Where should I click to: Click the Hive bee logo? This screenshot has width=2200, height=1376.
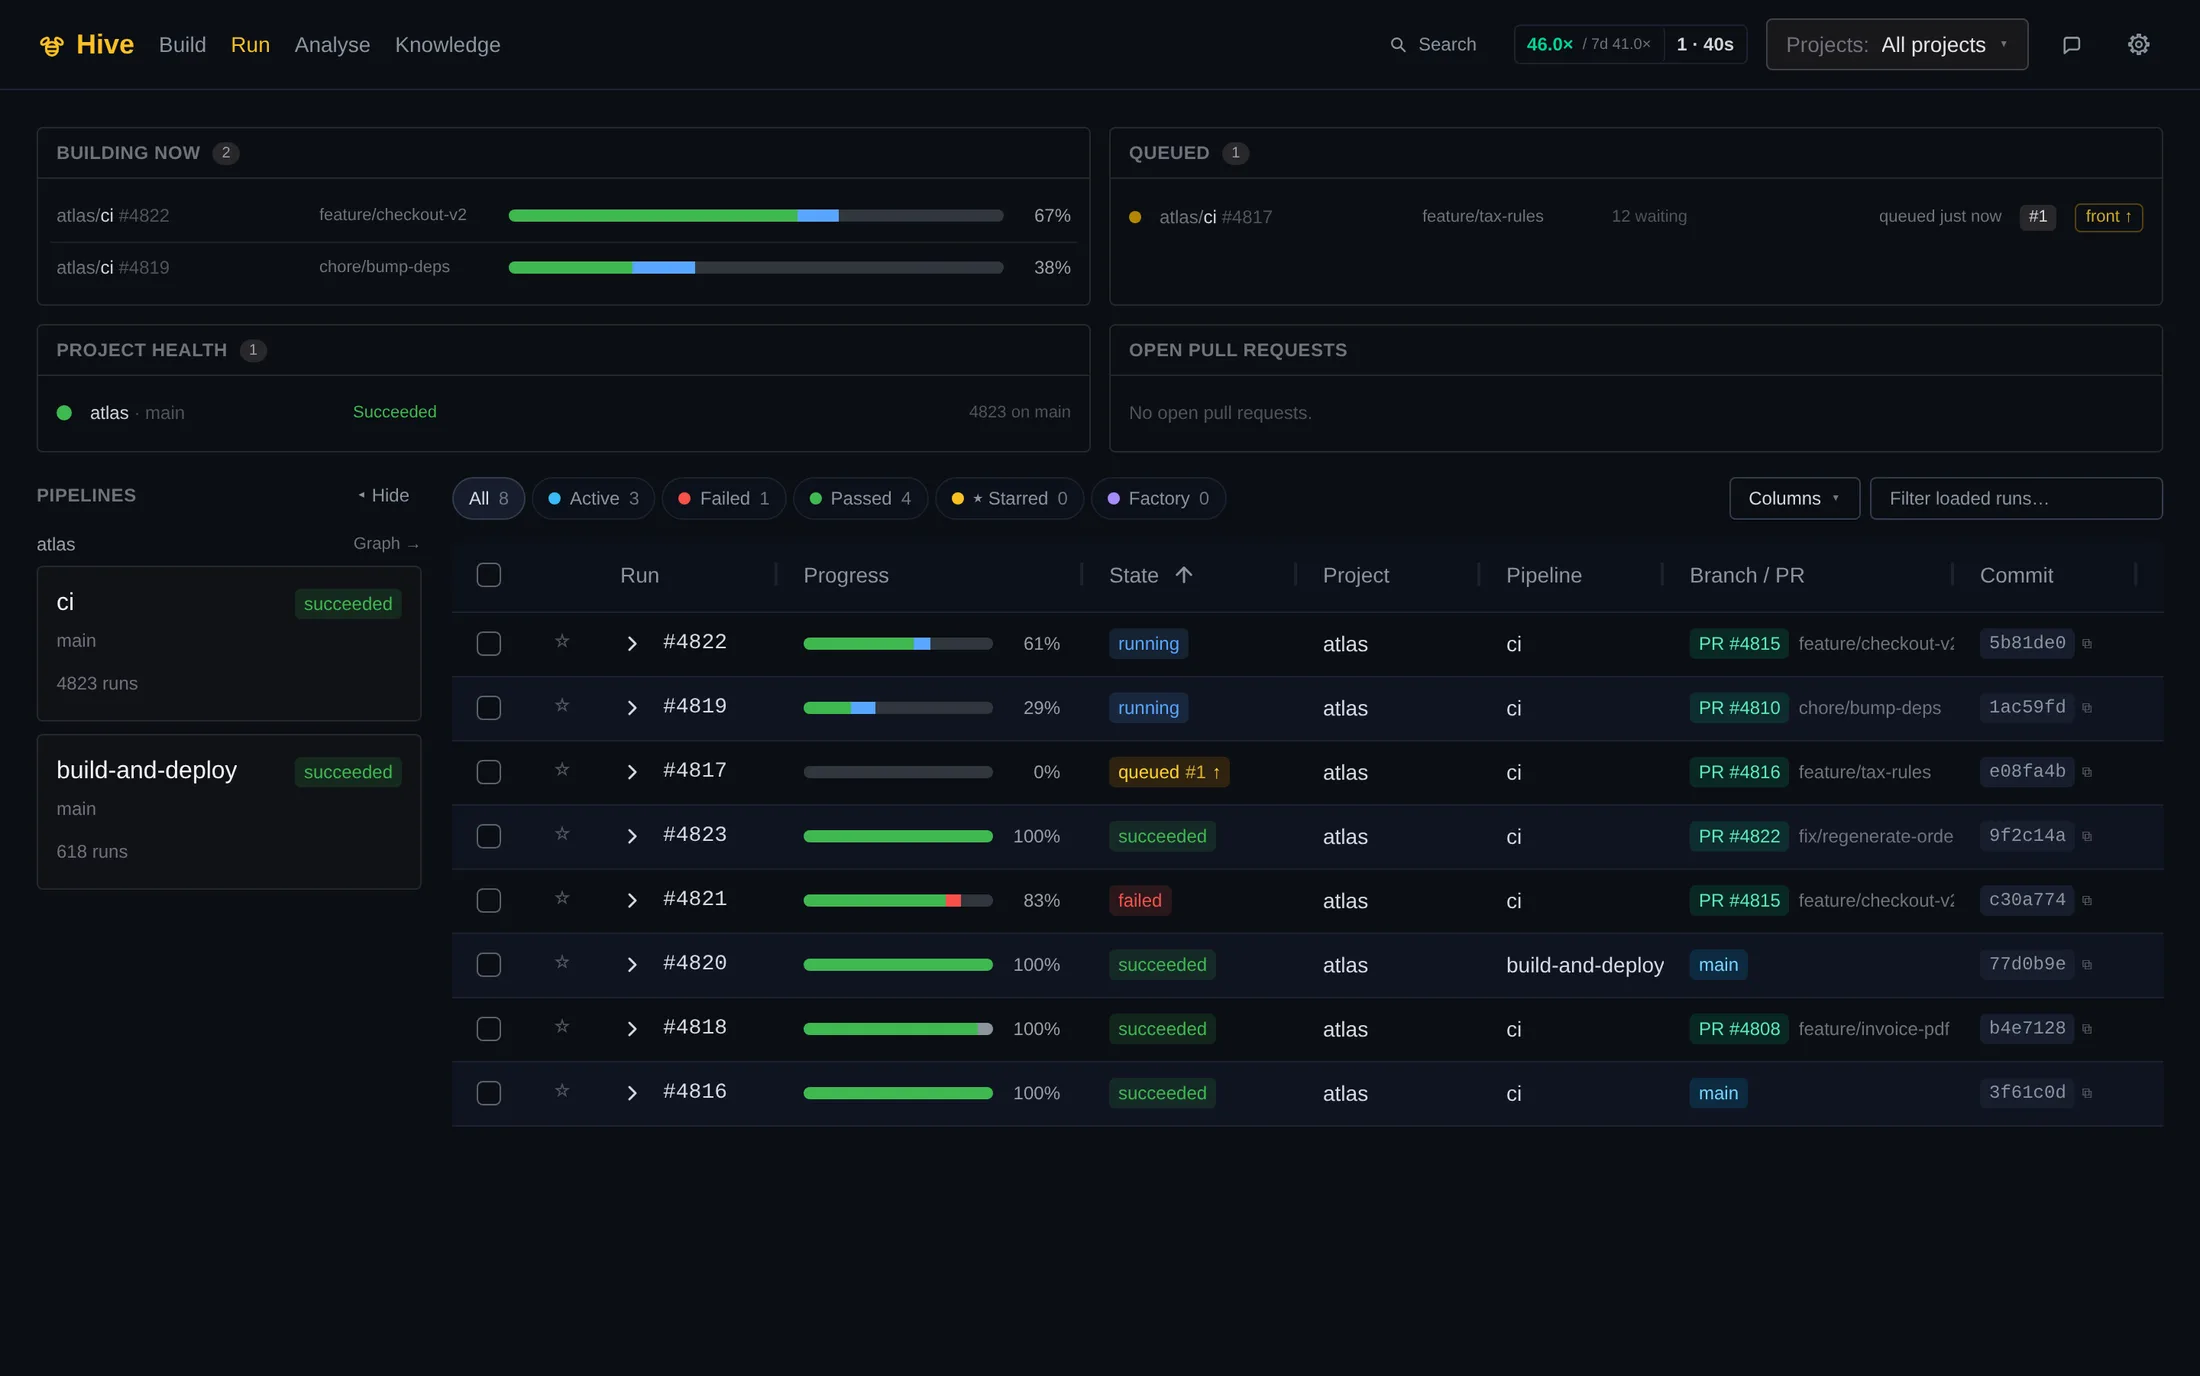coord(52,45)
